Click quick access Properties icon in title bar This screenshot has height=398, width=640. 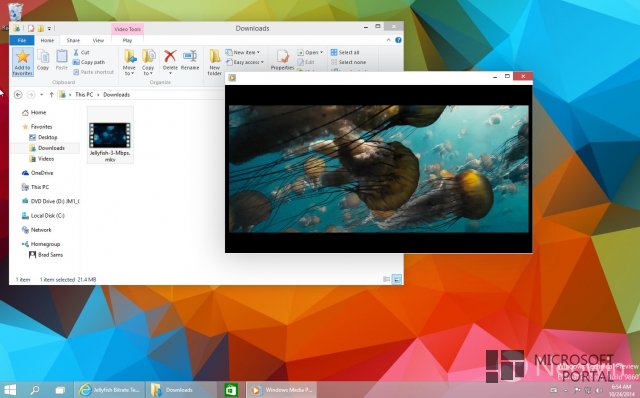(31, 28)
